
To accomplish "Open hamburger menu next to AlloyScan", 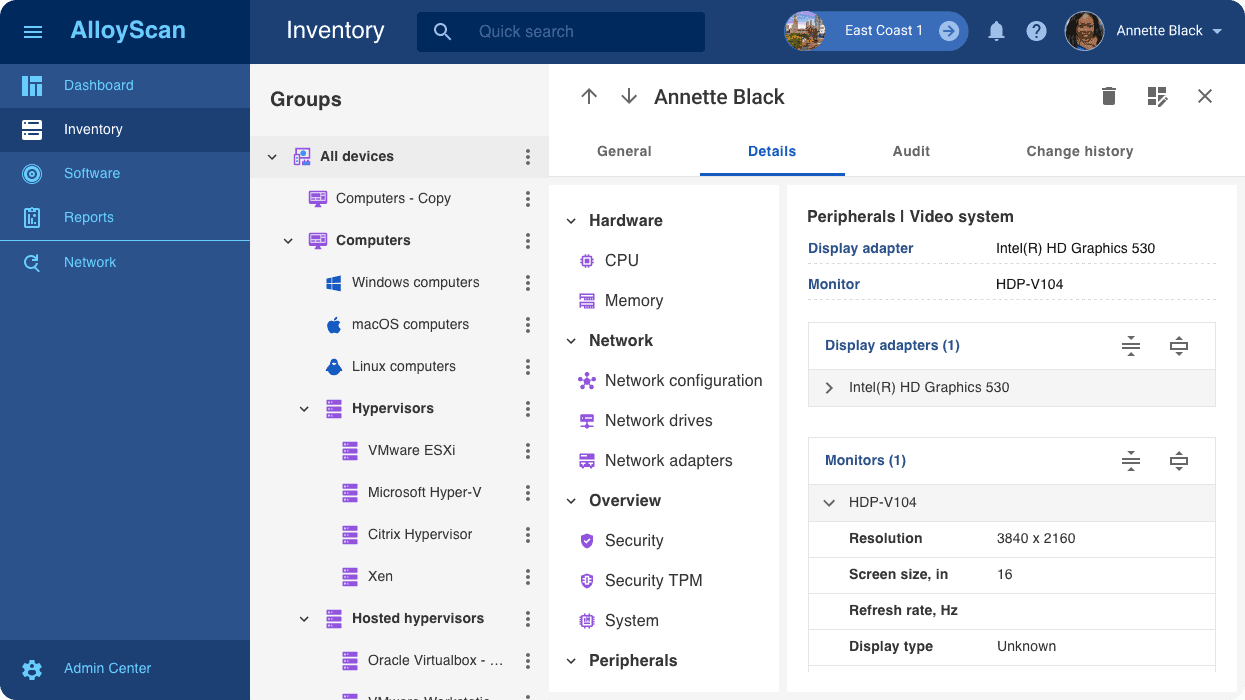I will click(x=33, y=31).
